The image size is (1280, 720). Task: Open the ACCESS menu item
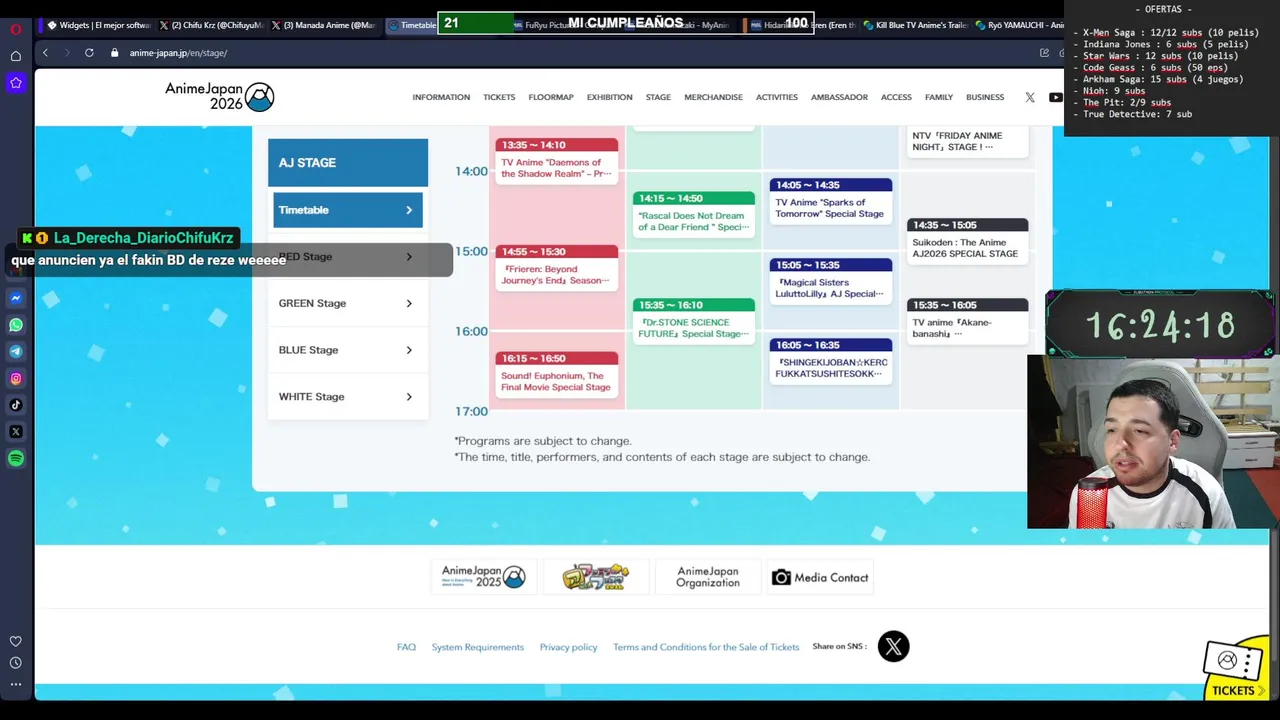tap(896, 97)
